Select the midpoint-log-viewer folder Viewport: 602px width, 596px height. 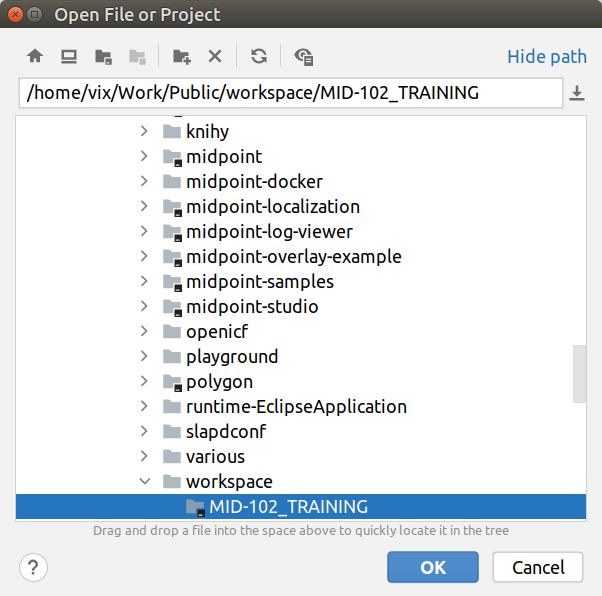pyautogui.click(x=301, y=231)
